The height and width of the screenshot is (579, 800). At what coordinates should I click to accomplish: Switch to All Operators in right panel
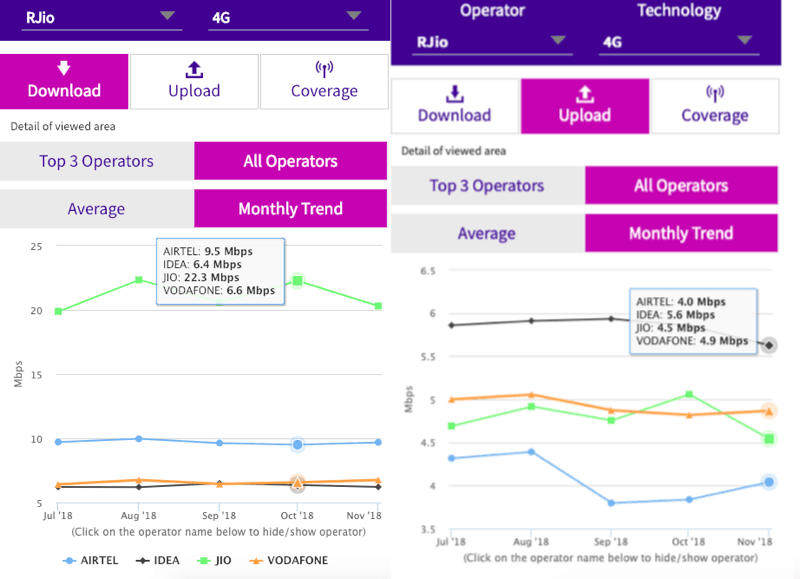(681, 186)
